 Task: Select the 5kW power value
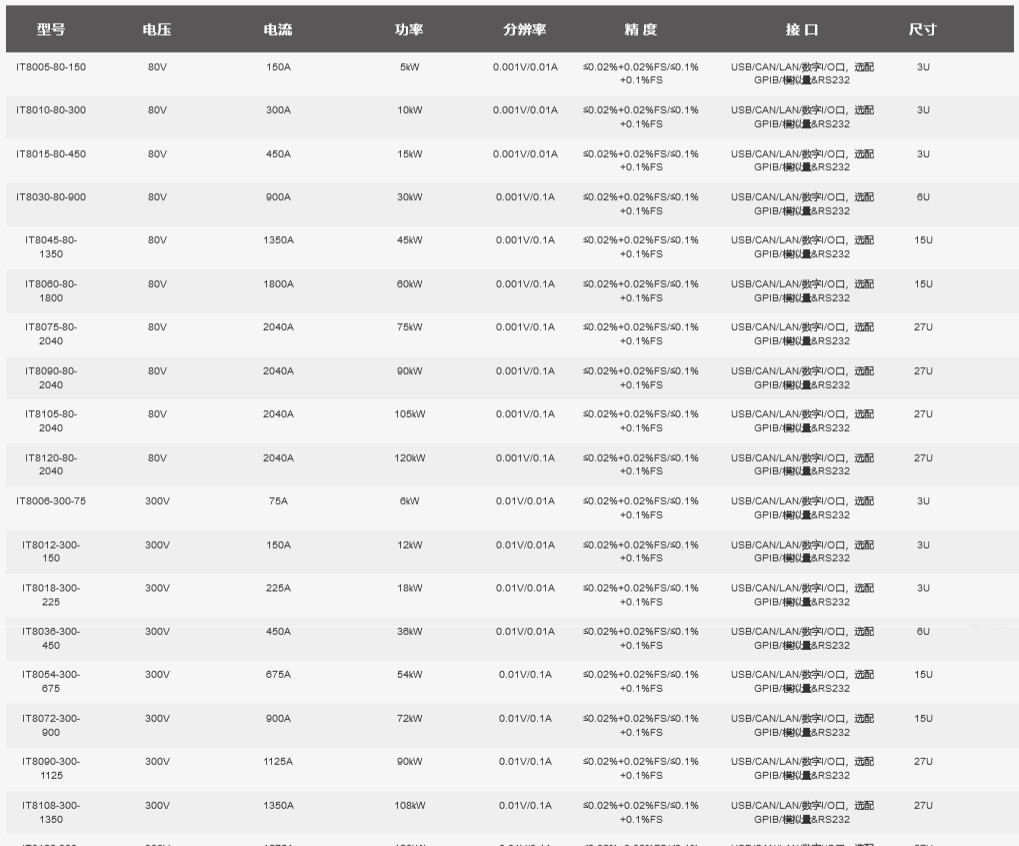[409, 67]
